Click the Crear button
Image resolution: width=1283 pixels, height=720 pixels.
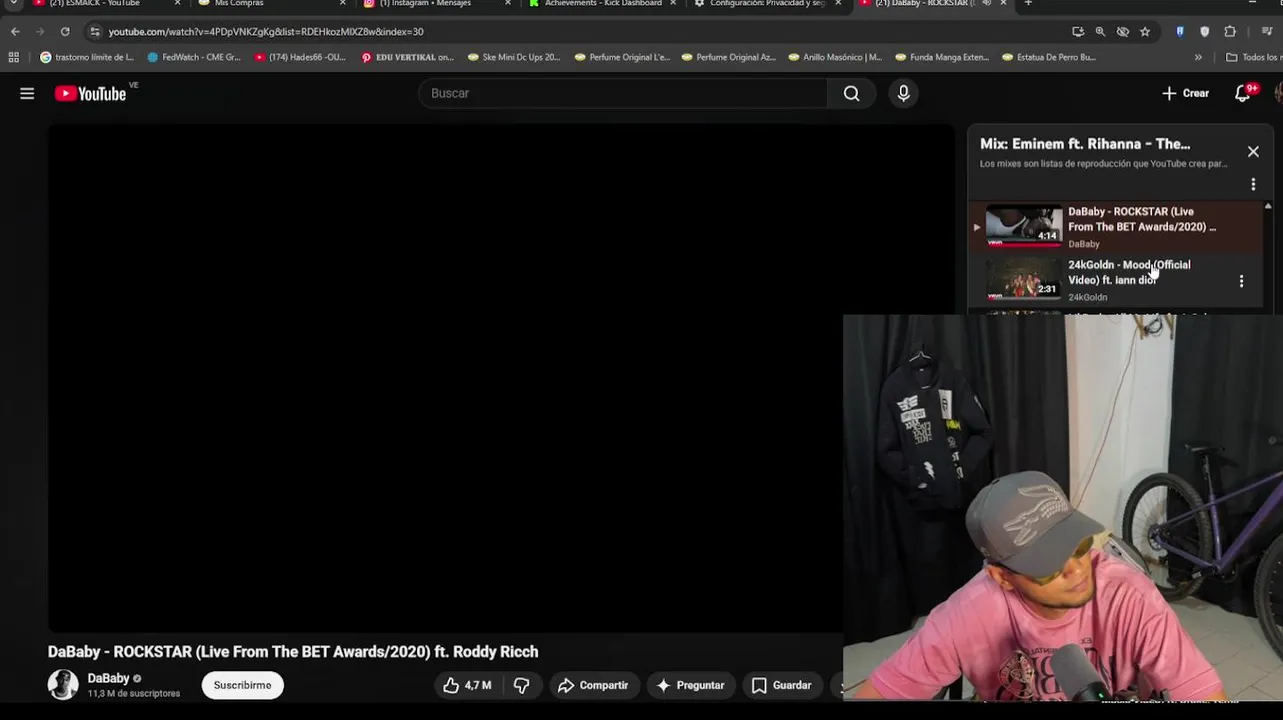click(x=1185, y=93)
